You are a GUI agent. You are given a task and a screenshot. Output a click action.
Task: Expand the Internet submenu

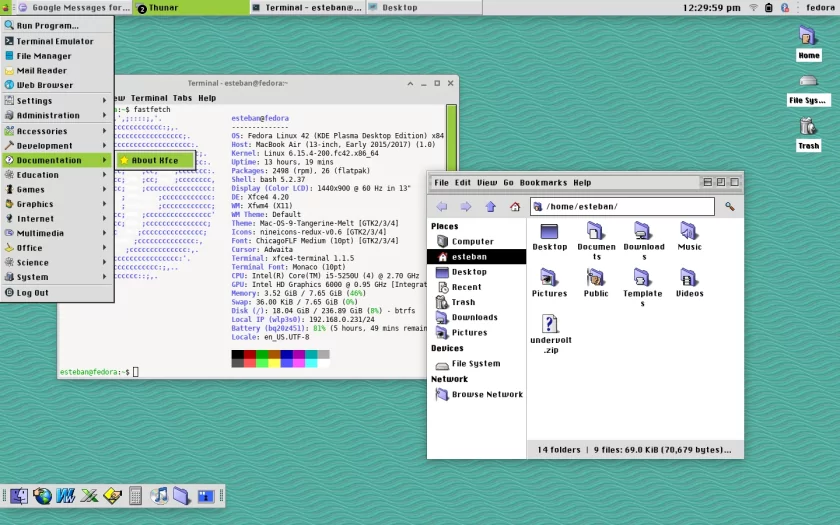point(57,219)
